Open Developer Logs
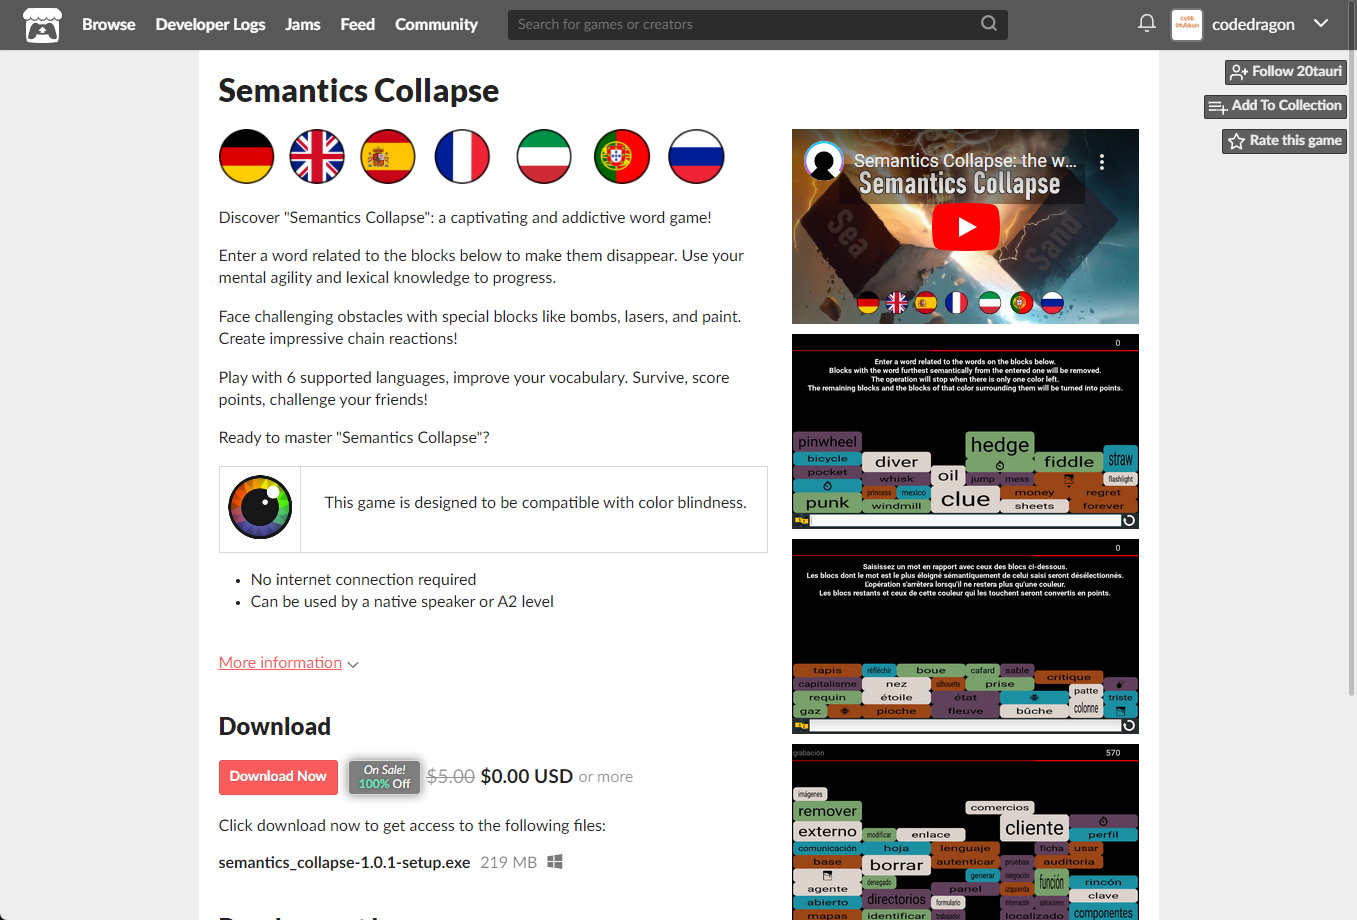1357x920 pixels. point(210,24)
